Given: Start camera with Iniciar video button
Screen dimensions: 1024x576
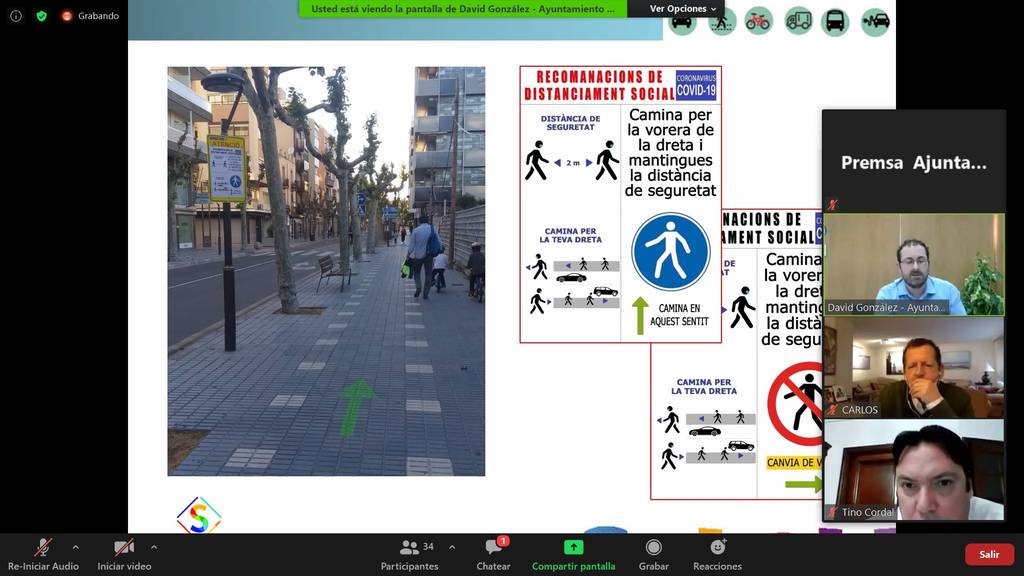Looking at the screenshot, I should [x=124, y=554].
